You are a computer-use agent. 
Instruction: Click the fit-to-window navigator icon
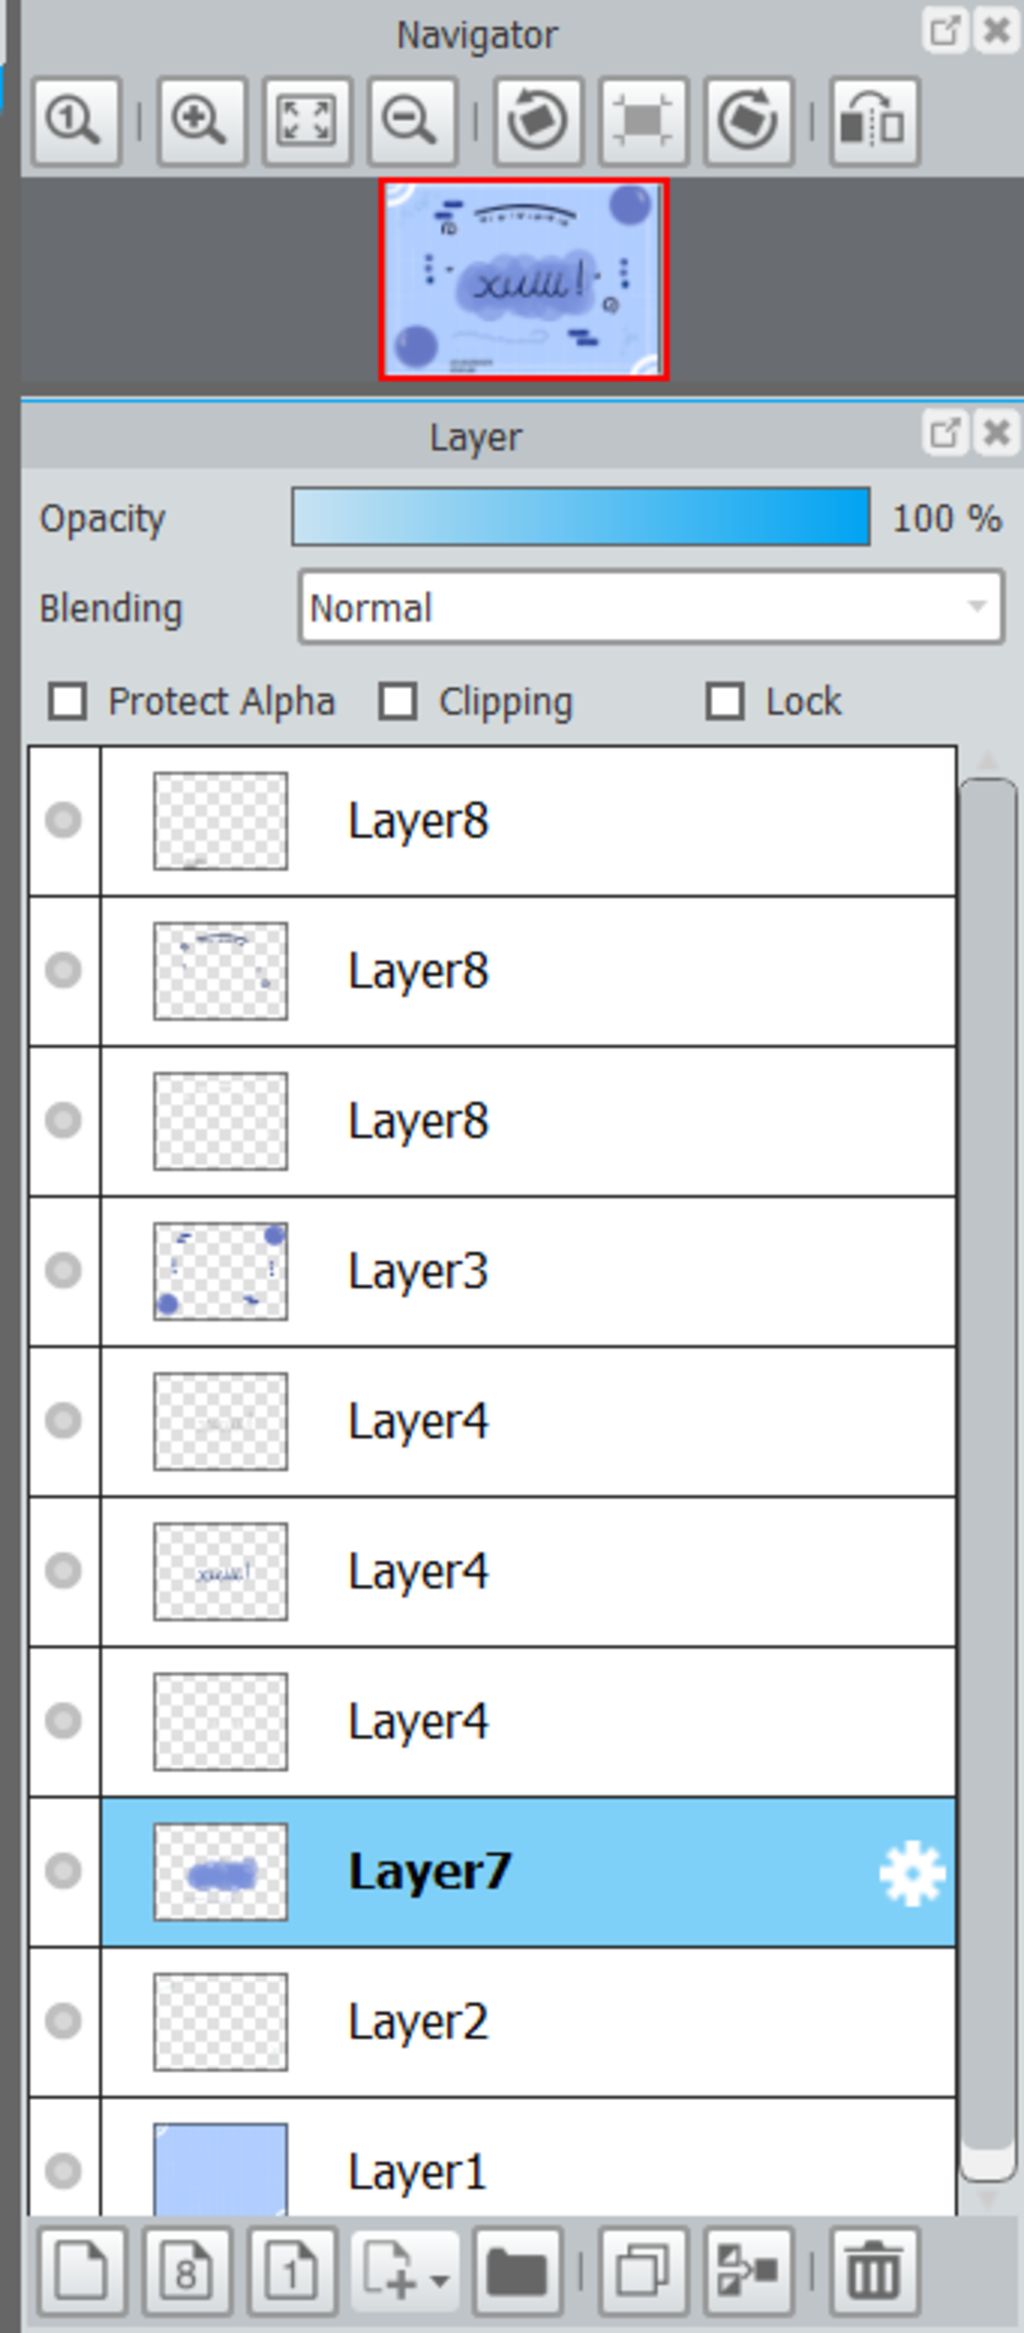tap(307, 122)
